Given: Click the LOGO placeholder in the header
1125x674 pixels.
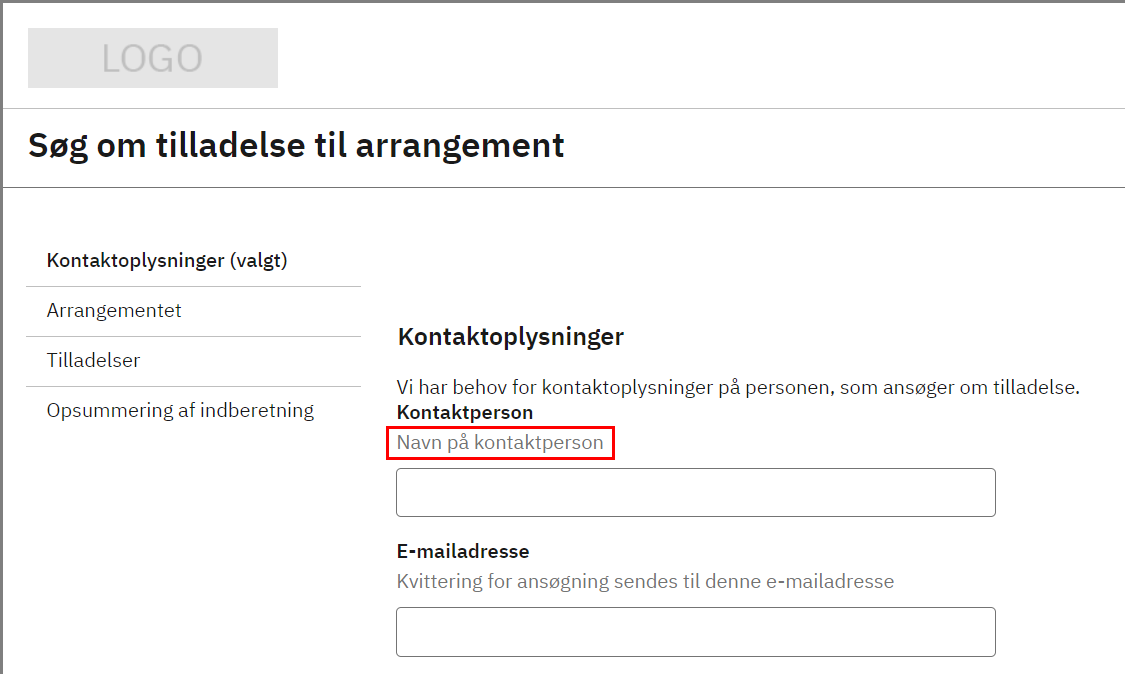Looking at the screenshot, I should [152, 58].
